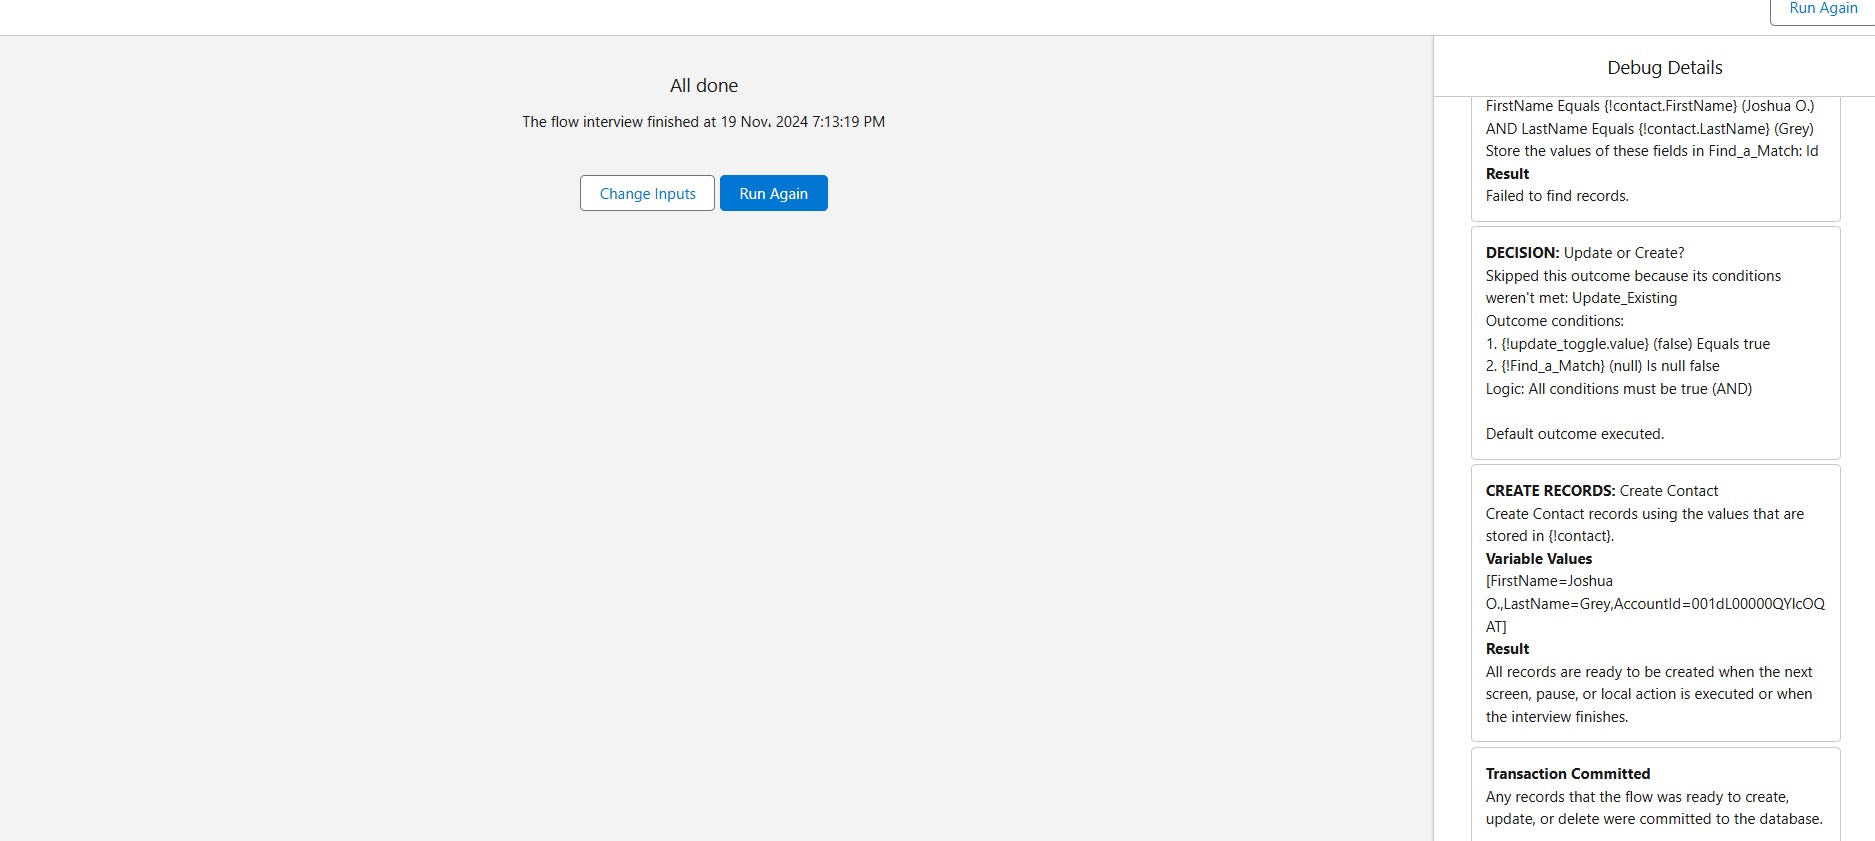Select the Debug Details panel heading
This screenshot has height=841, width=1875.
[x=1664, y=67]
